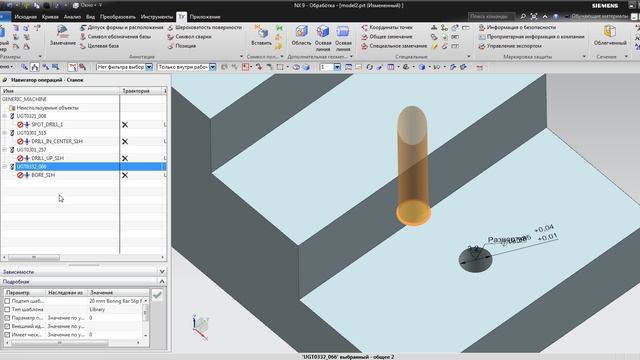Select the Символ сварки tool

pos(189,37)
